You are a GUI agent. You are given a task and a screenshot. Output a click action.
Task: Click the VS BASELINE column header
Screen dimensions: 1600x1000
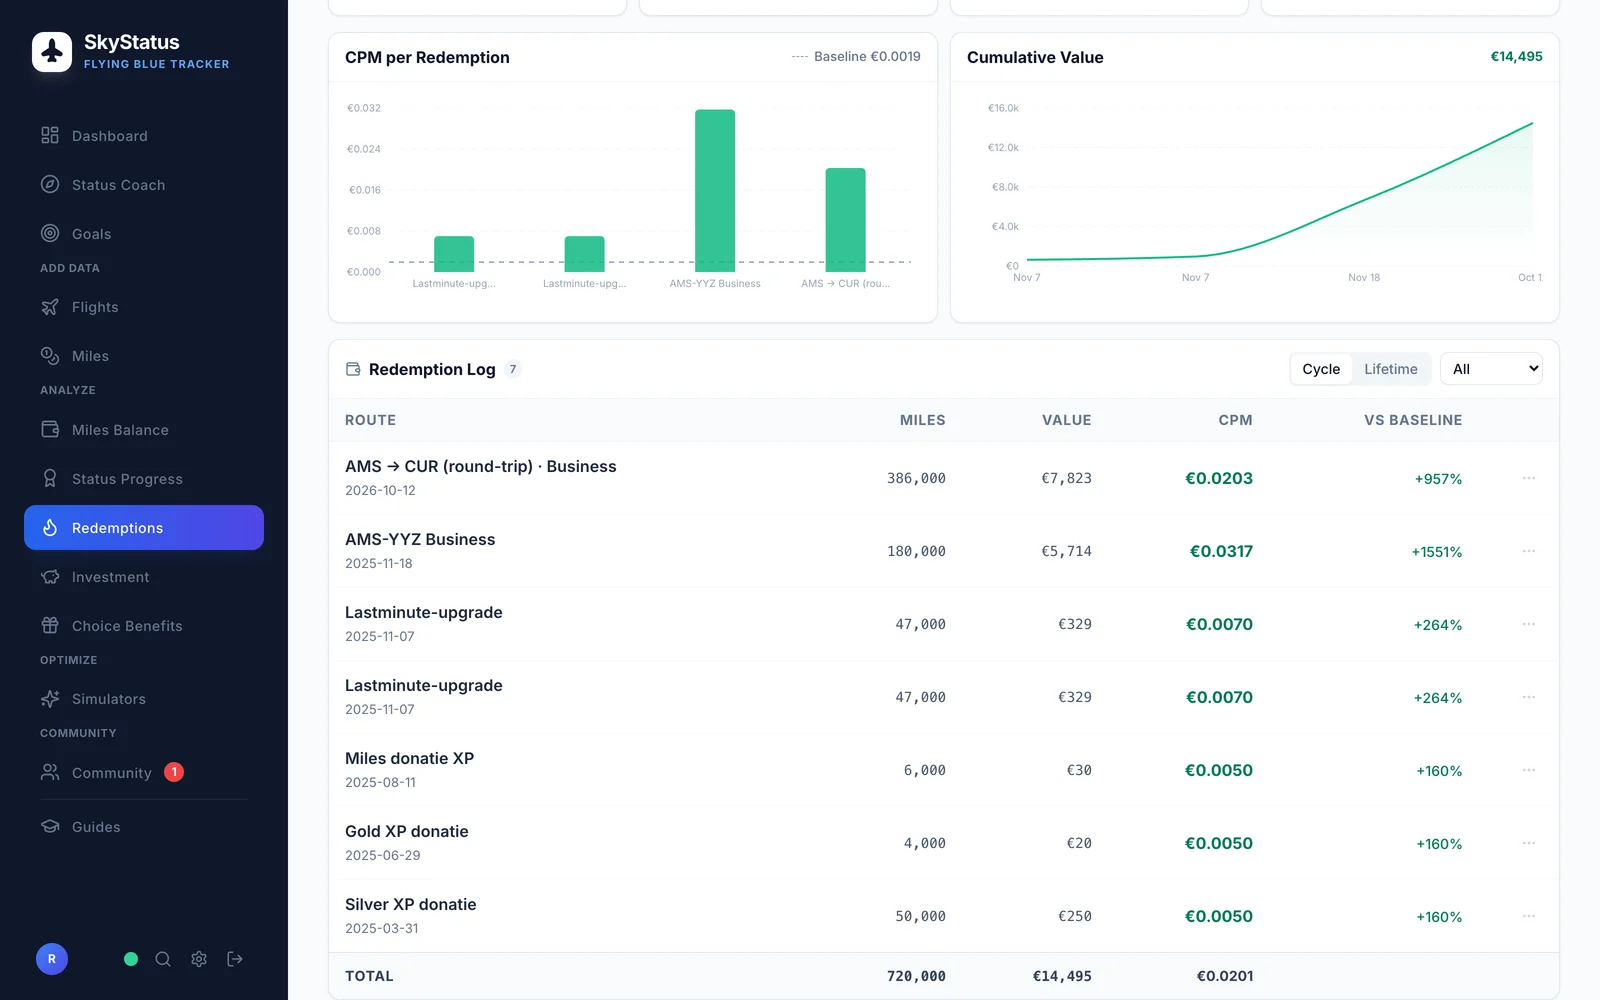pos(1413,420)
